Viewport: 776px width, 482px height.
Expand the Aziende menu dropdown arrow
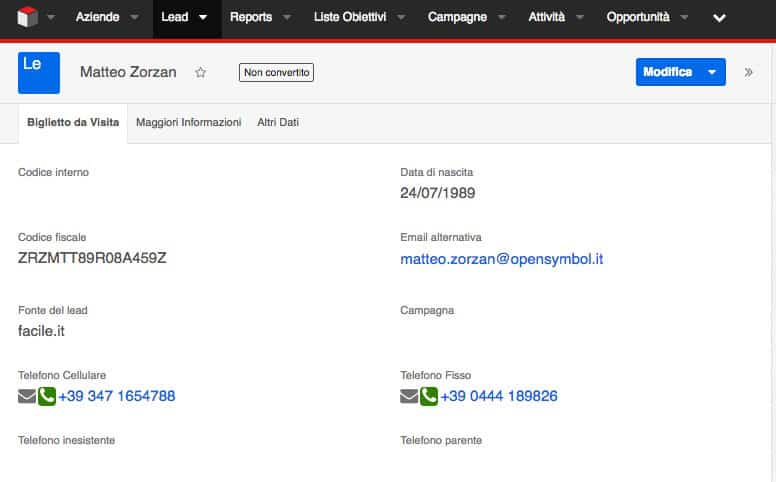click(134, 18)
